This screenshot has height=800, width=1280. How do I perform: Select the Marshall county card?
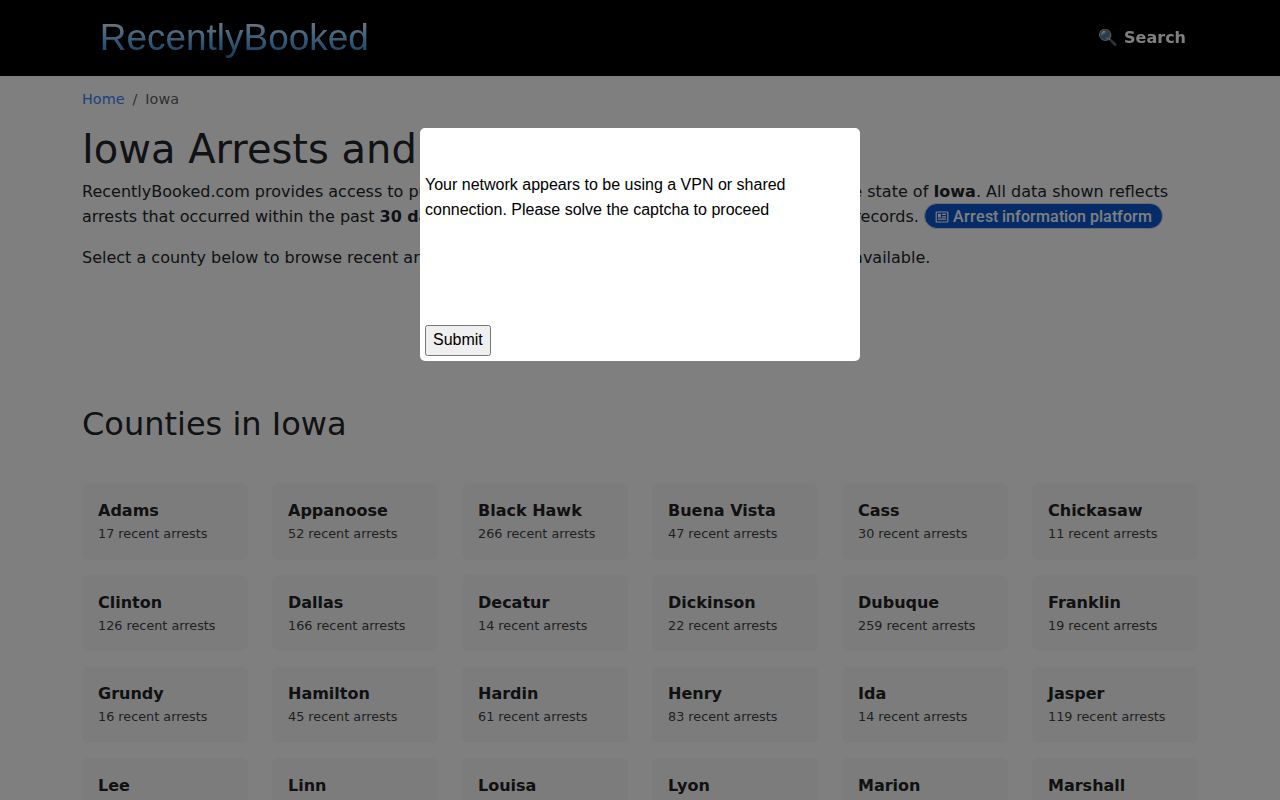click(1115, 779)
